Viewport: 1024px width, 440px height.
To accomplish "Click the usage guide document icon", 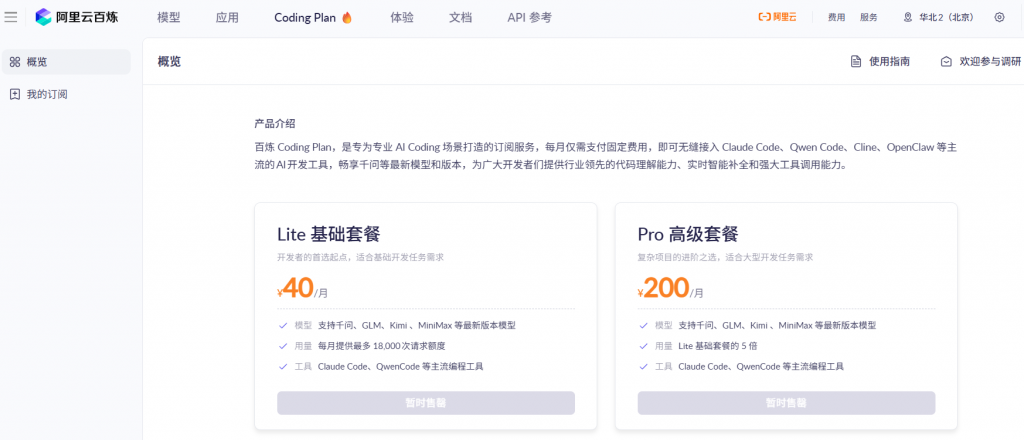I will tap(856, 62).
